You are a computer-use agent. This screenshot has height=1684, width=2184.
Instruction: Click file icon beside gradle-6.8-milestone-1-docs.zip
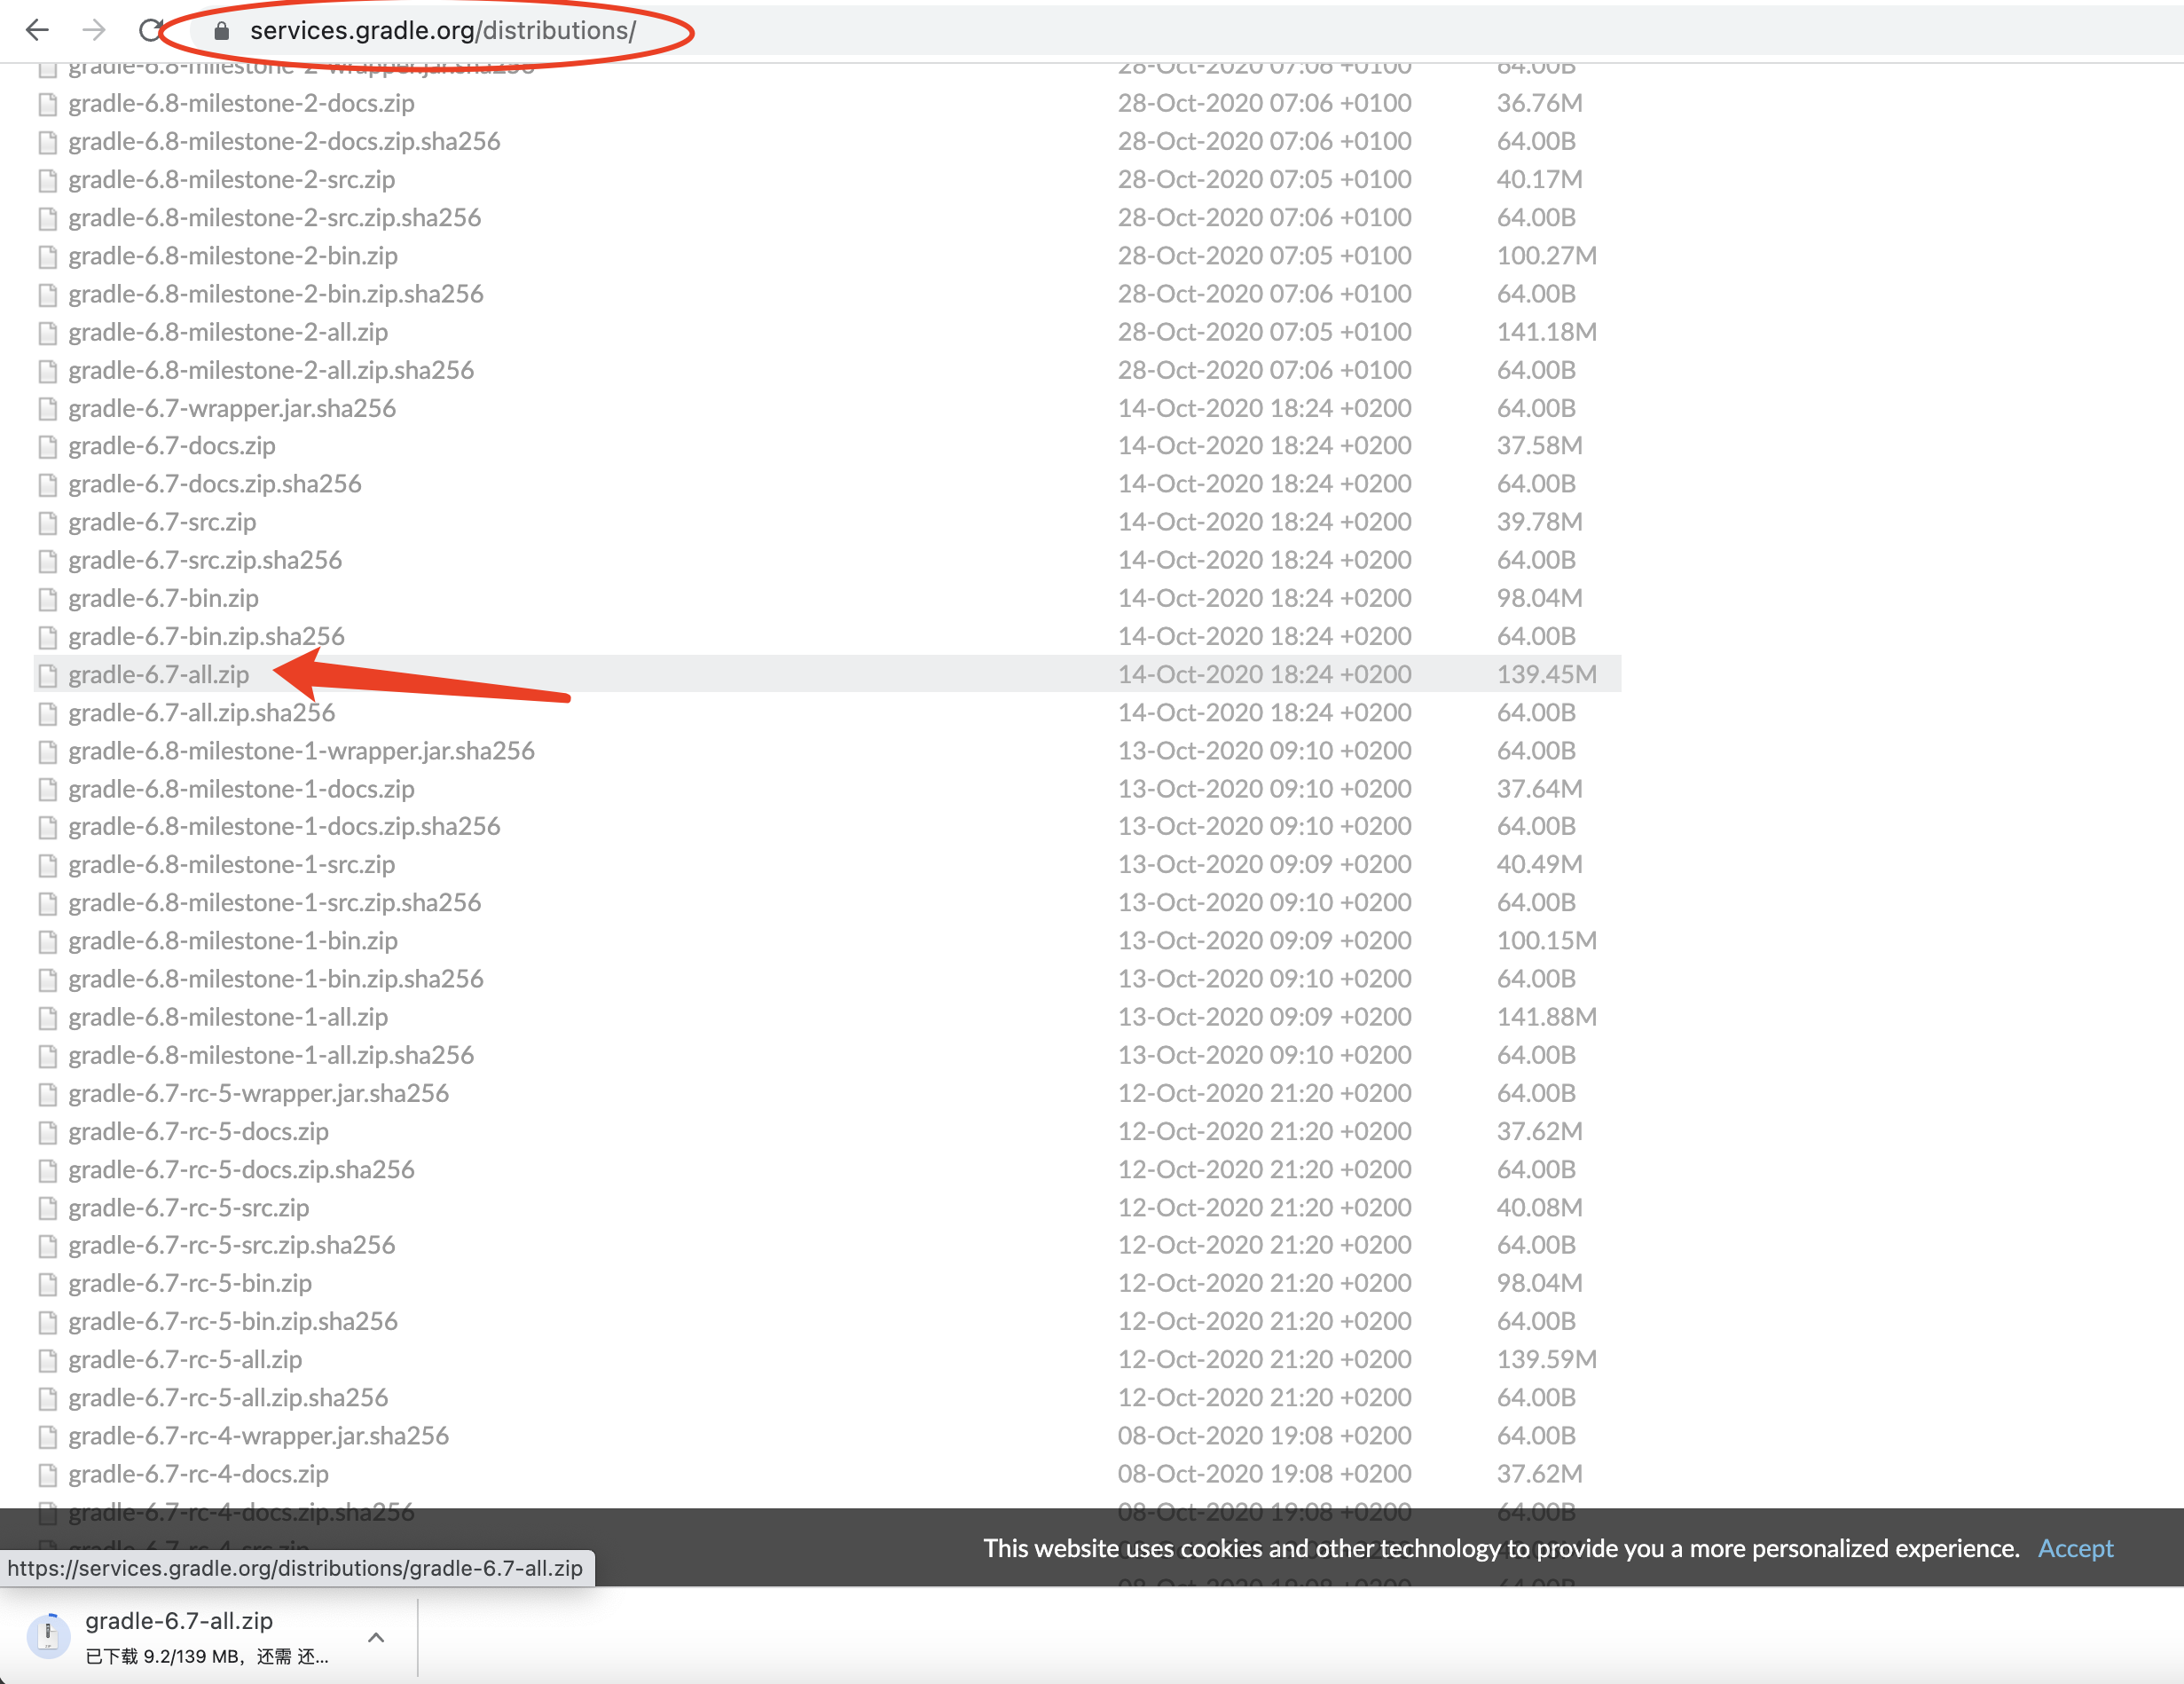click(47, 790)
